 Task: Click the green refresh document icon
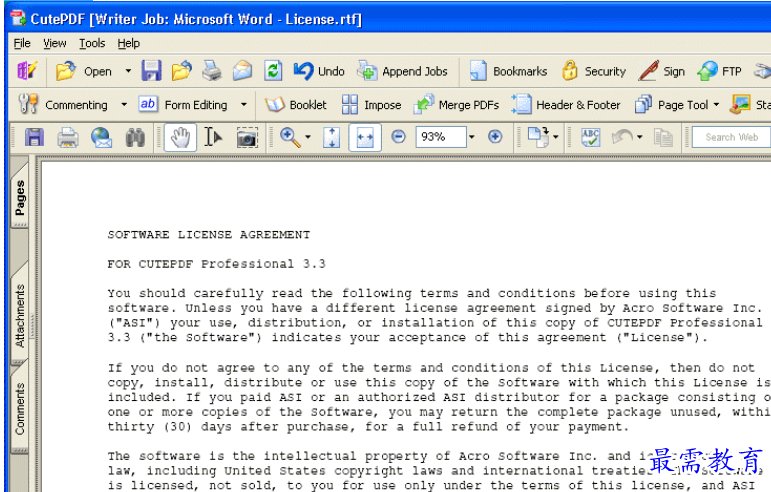[273, 71]
